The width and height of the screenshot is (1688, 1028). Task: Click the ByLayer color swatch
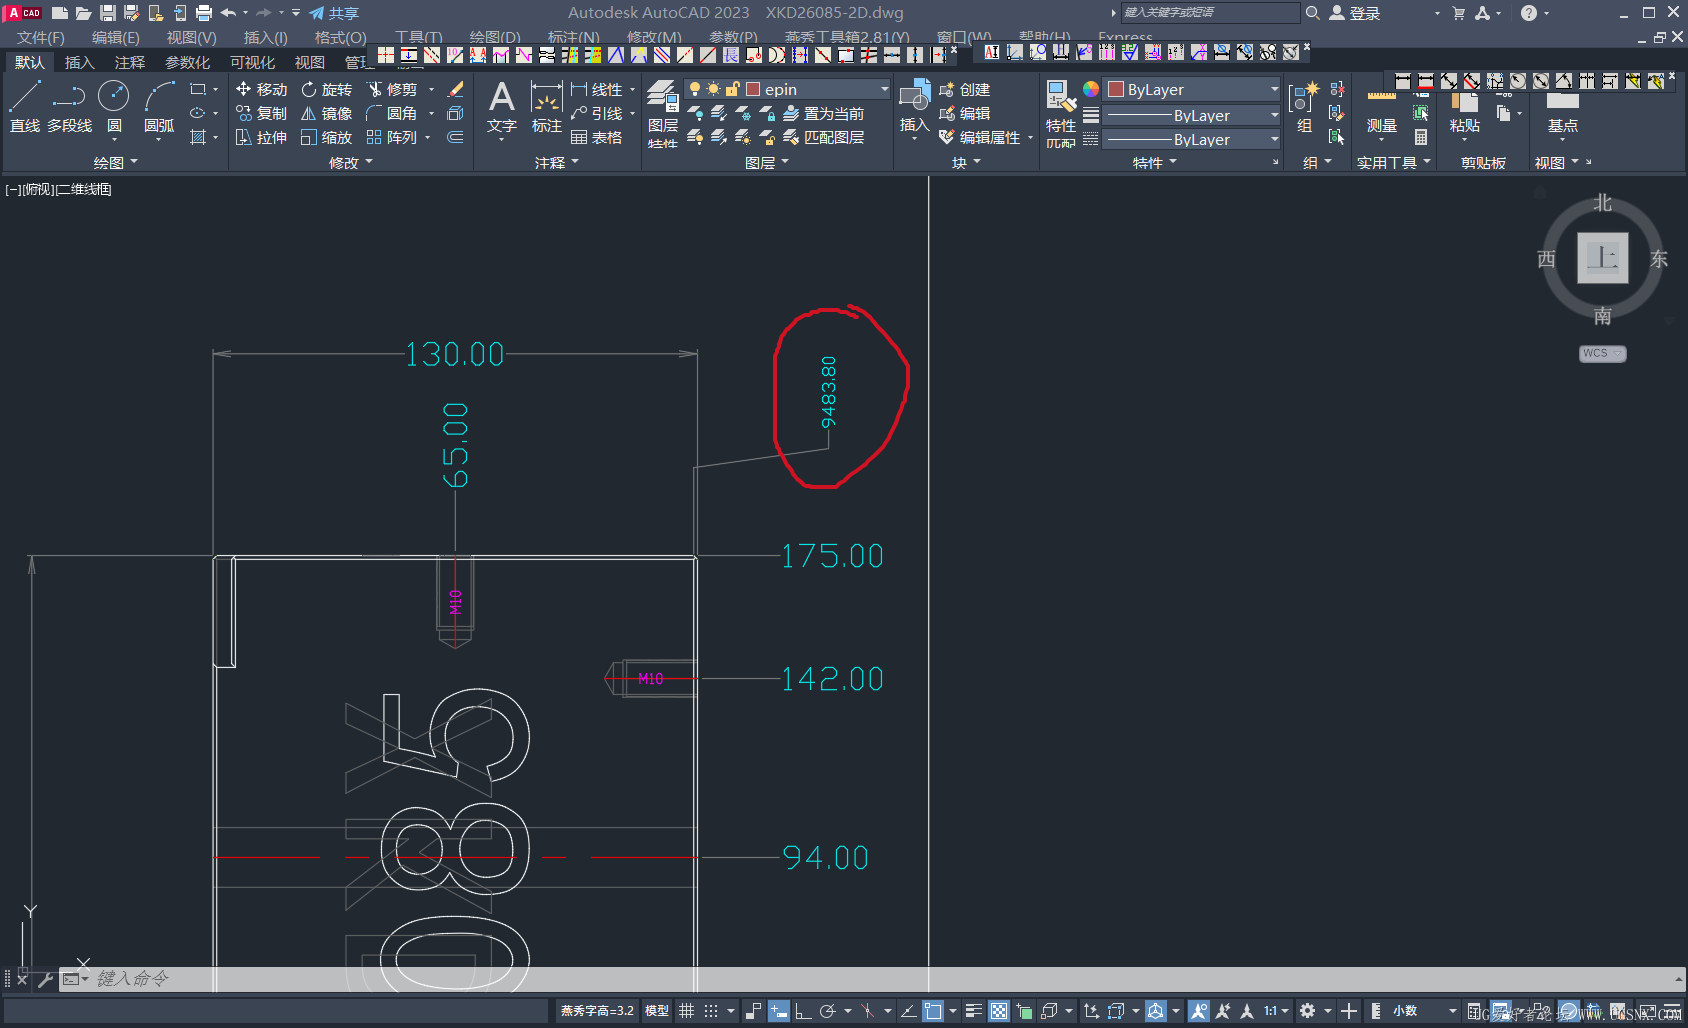[1116, 89]
